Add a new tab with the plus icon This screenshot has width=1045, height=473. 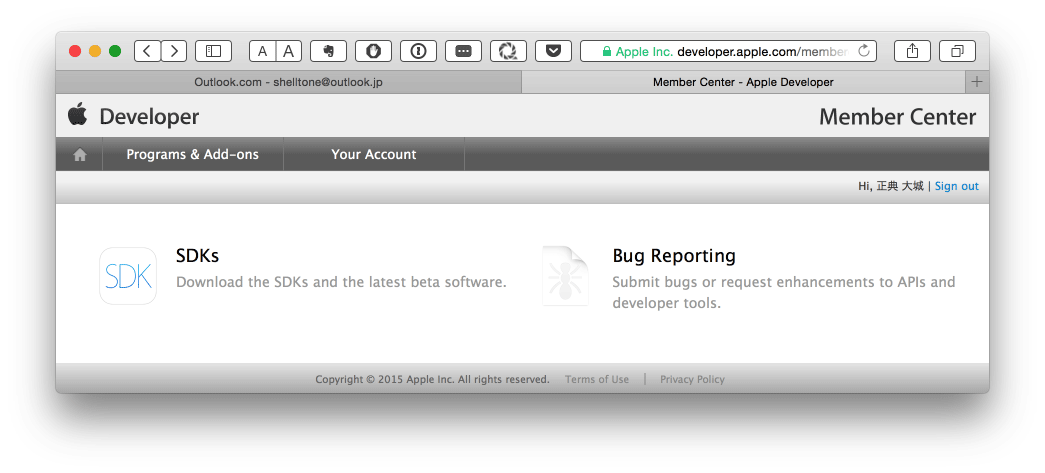tap(977, 82)
